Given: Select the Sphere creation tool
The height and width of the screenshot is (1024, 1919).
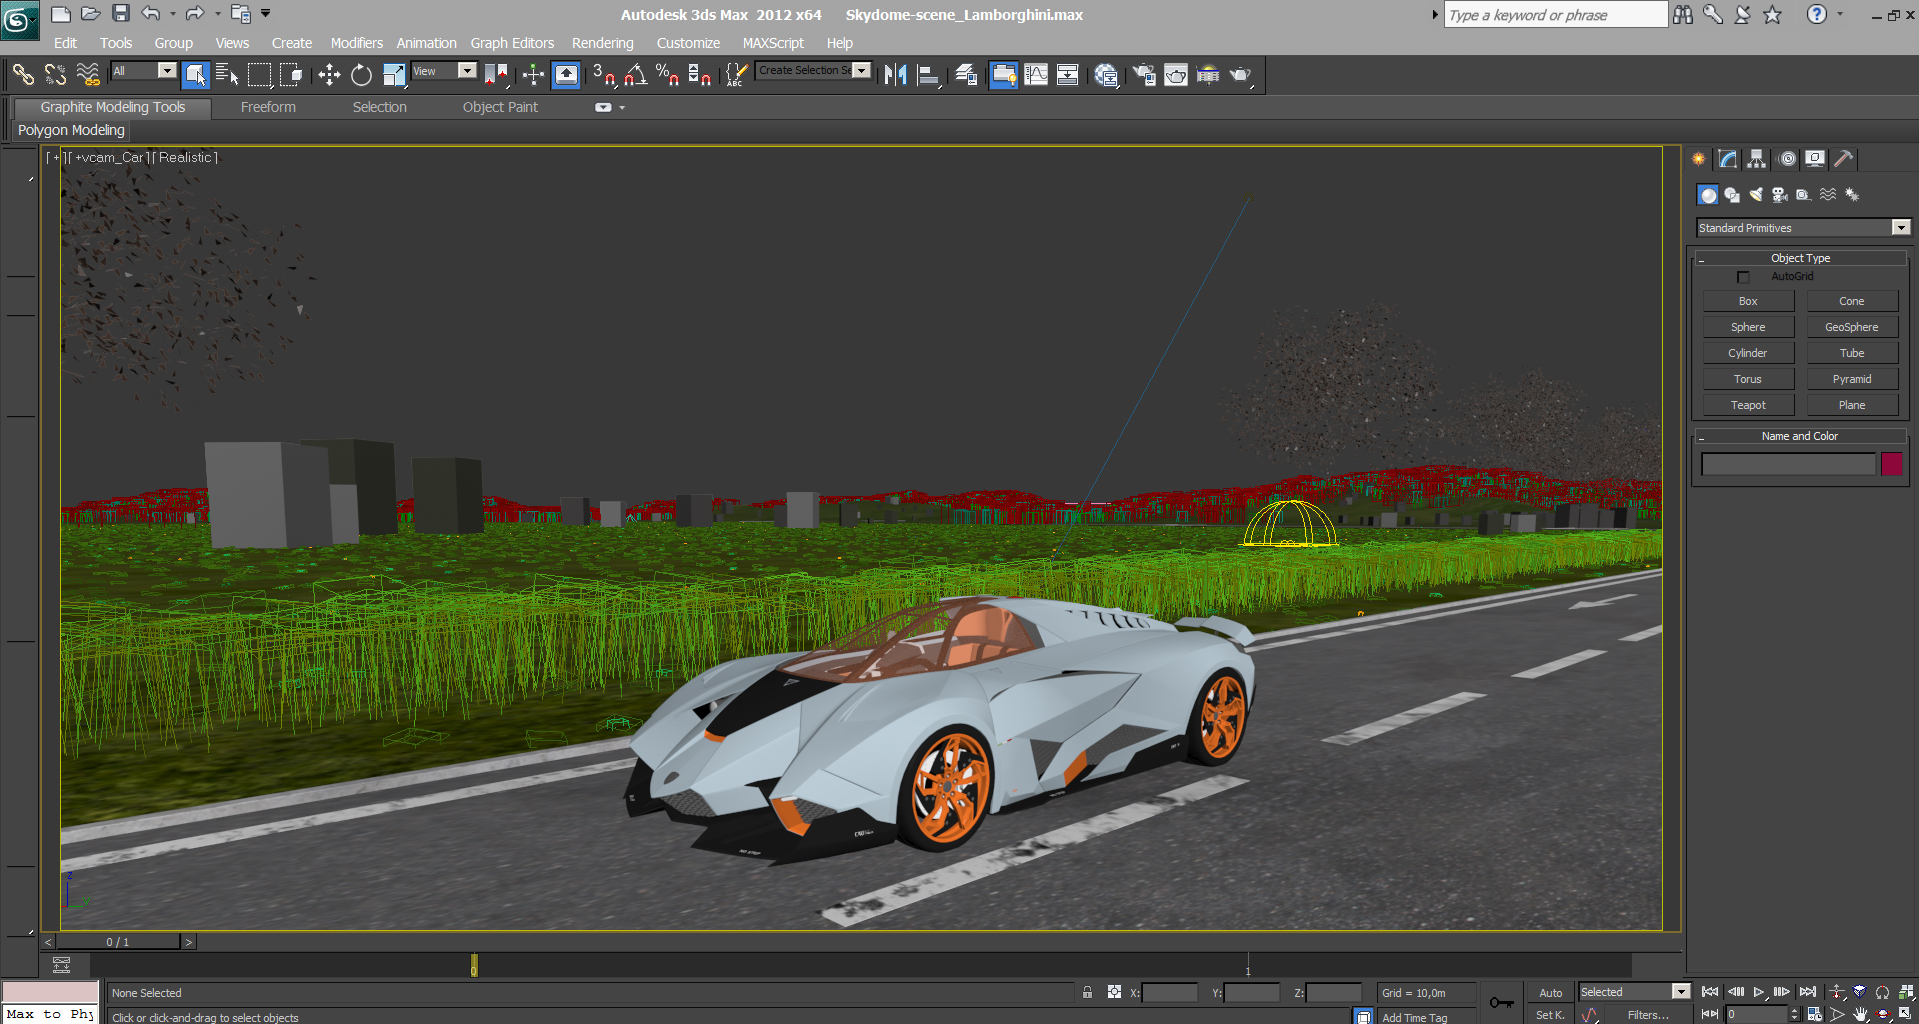Looking at the screenshot, I should (x=1747, y=326).
